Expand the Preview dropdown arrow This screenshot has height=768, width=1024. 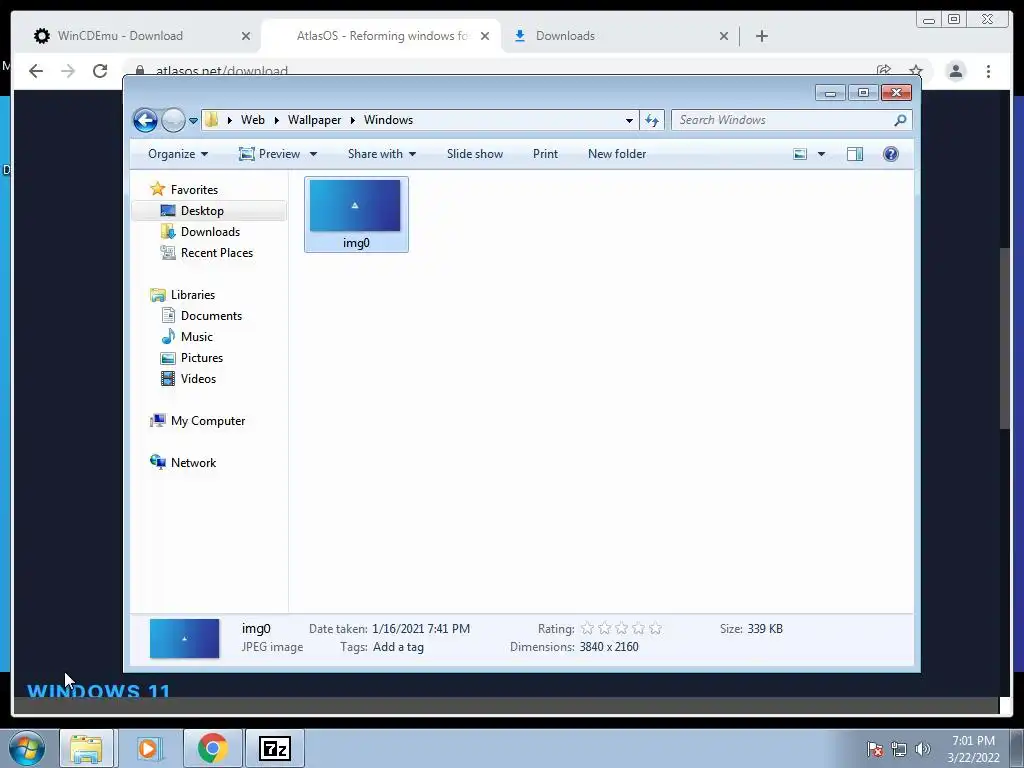pos(313,154)
